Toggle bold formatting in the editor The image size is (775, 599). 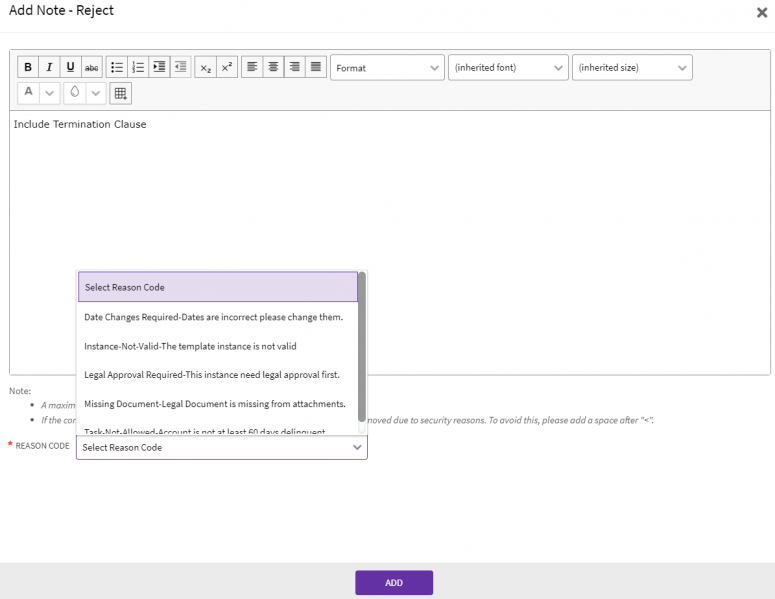click(28, 68)
